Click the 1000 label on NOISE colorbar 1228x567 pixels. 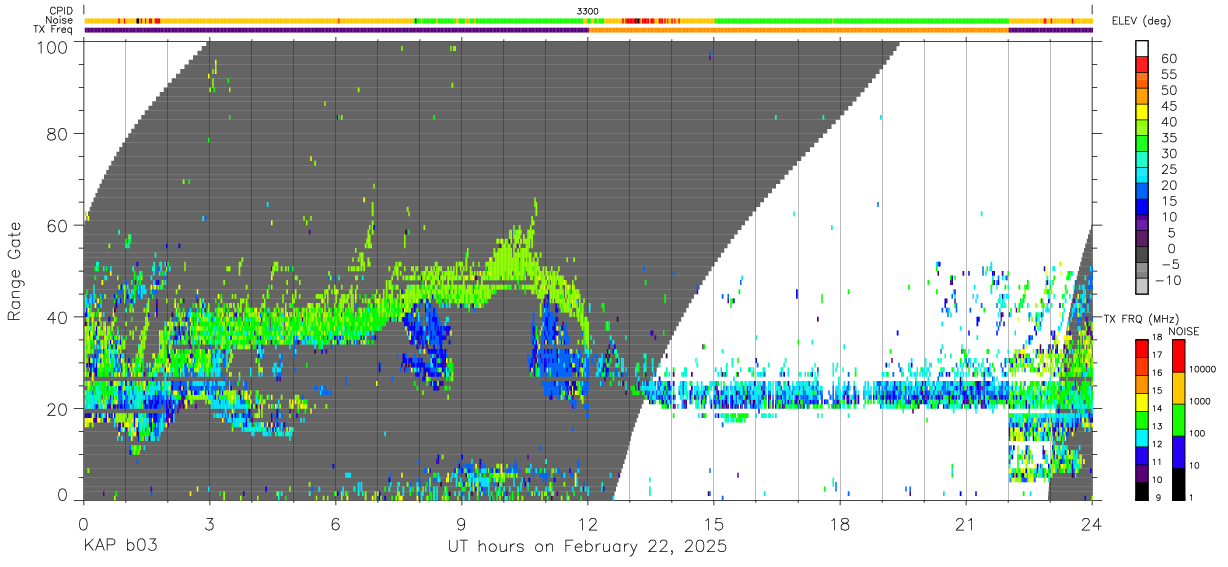click(1200, 401)
